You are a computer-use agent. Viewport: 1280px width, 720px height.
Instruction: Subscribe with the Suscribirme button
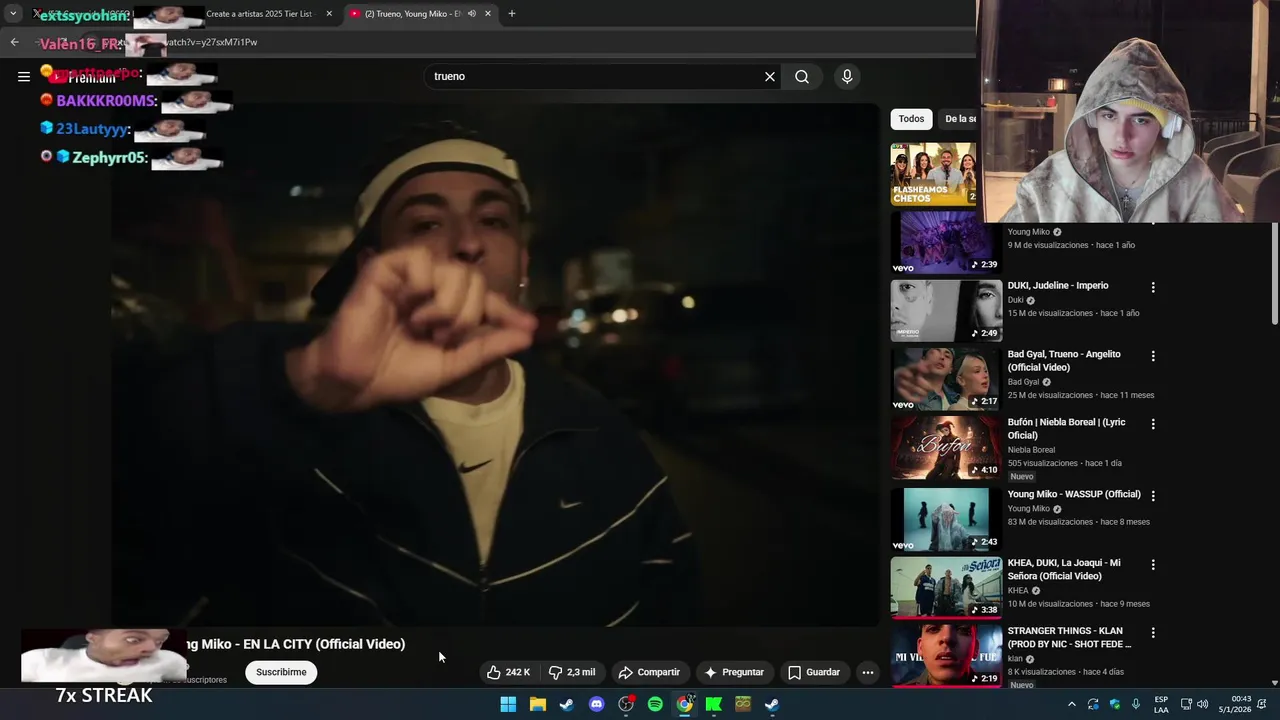click(281, 672)
